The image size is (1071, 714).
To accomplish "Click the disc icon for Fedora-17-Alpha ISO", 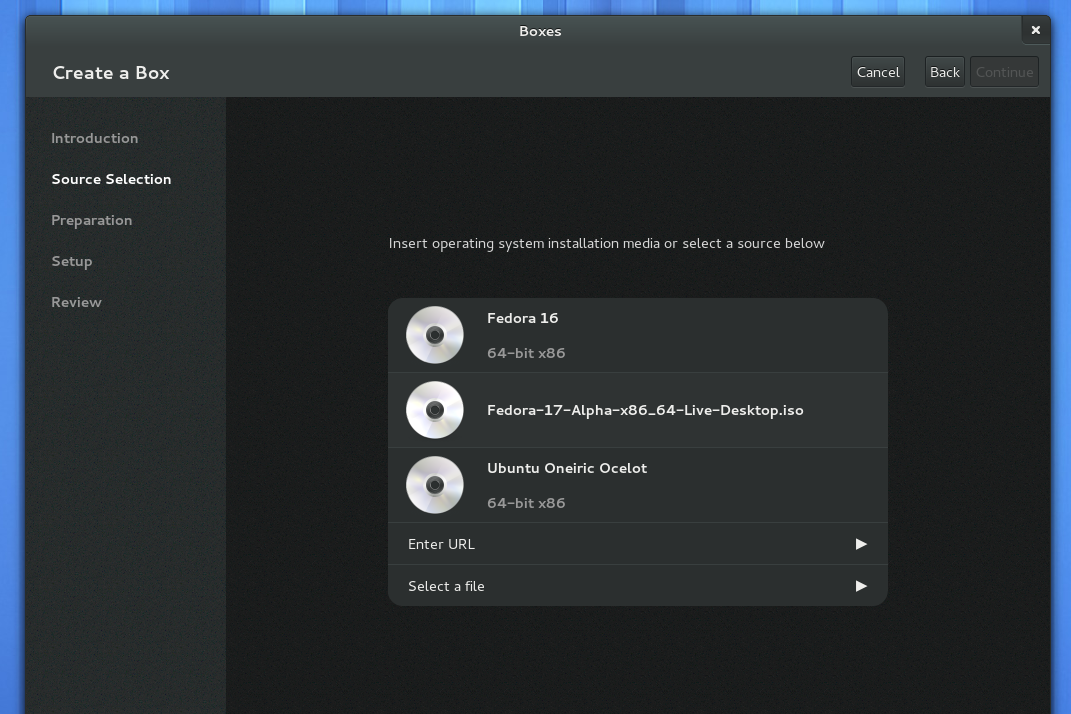I will pyautogui.click(x=434, y=410).
